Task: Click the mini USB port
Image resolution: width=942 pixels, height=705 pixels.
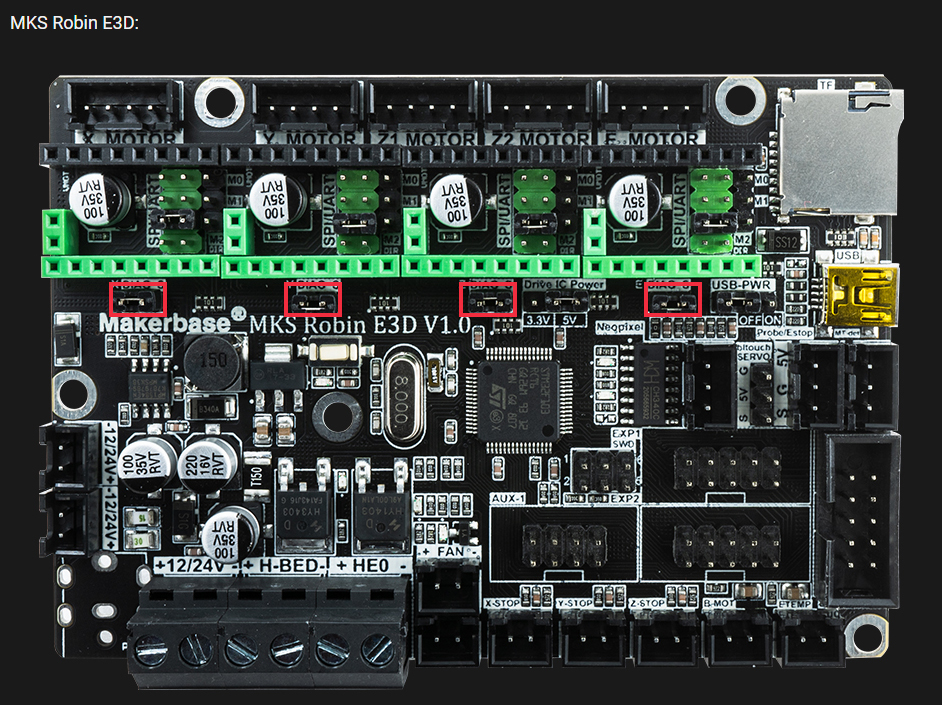Action: pyautogui.click(x=859, y=295)
